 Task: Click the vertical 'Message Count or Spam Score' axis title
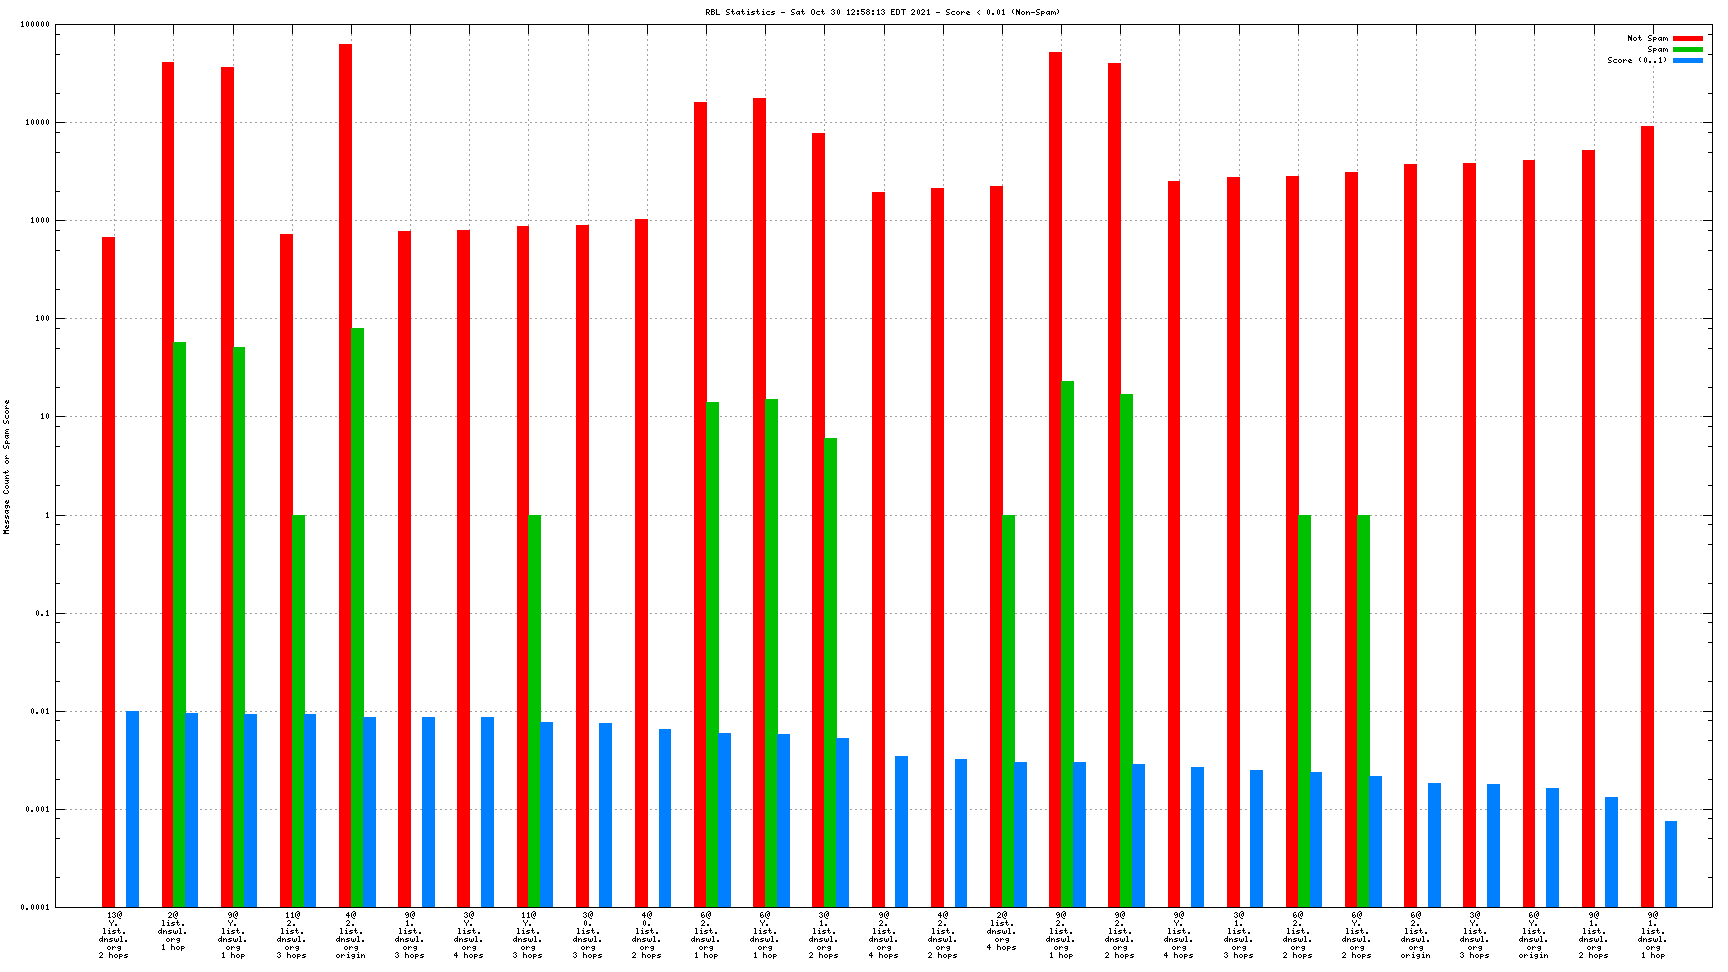click(x=6, y=467)
